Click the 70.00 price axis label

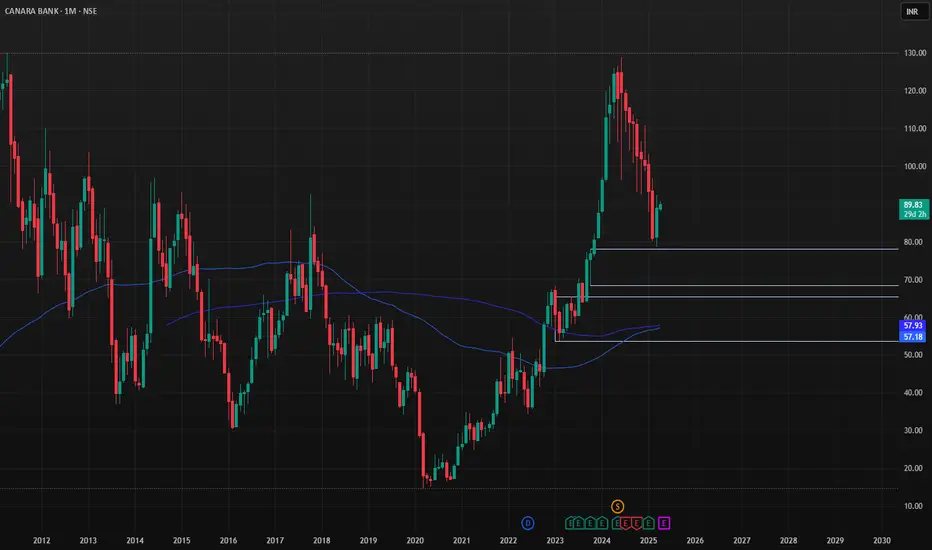pos(915,279)
